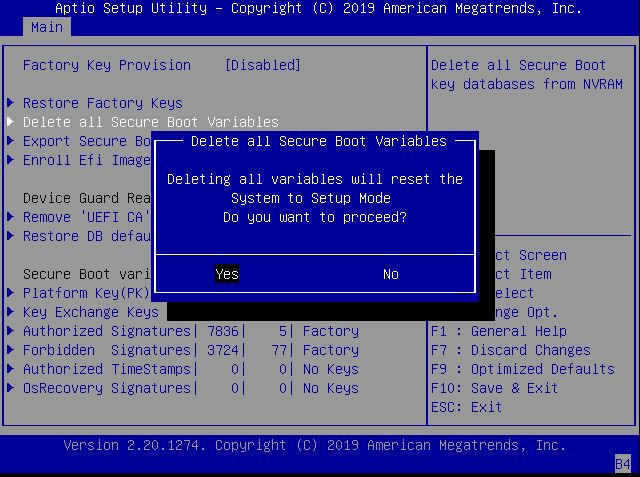
Task: Select Remove 'UEFI CA' entry
Action: [x=87, y=217]
